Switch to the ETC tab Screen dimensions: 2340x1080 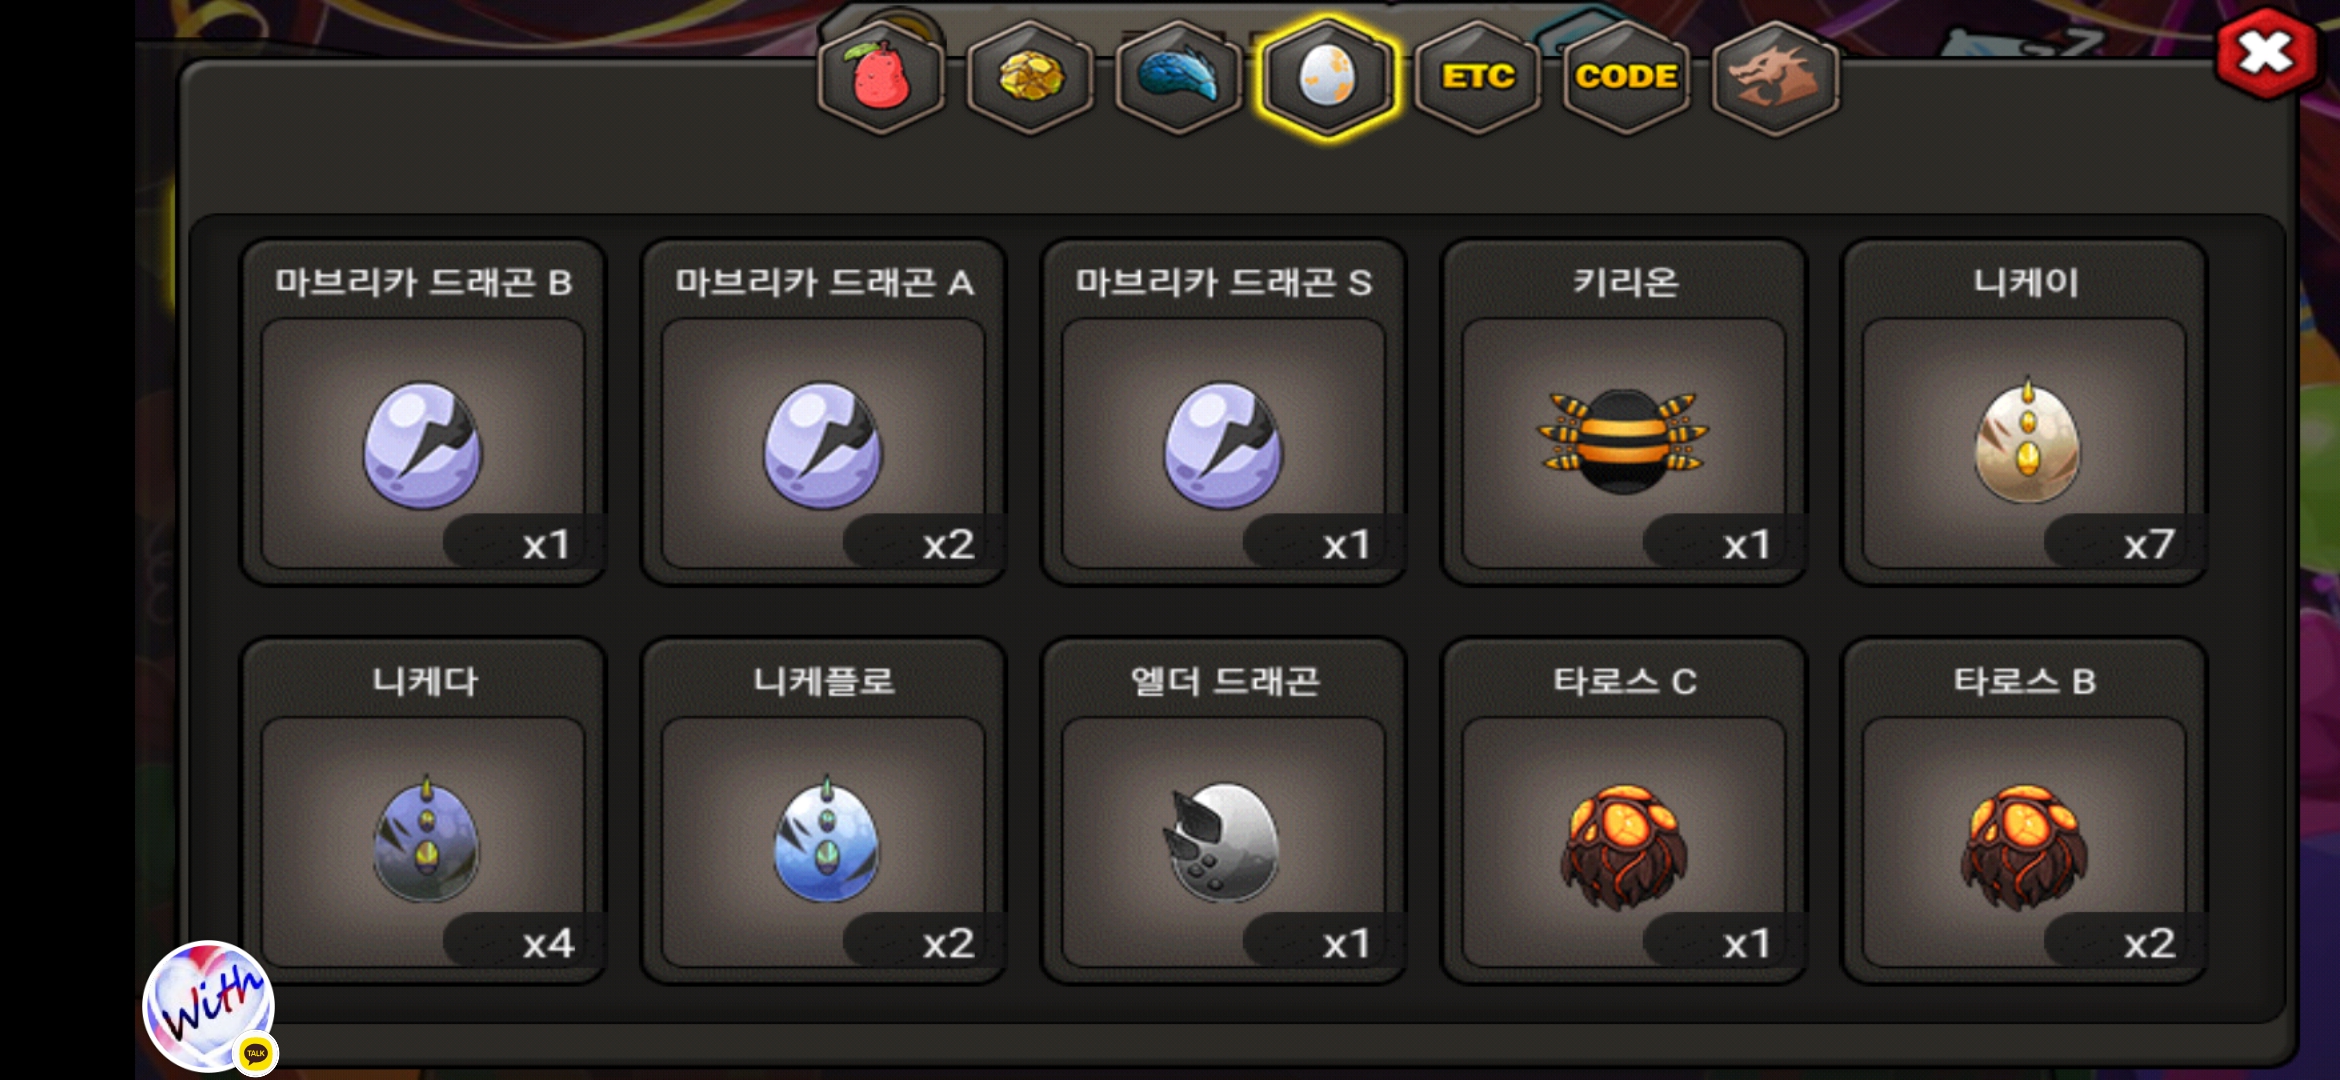pos(1477,77)
